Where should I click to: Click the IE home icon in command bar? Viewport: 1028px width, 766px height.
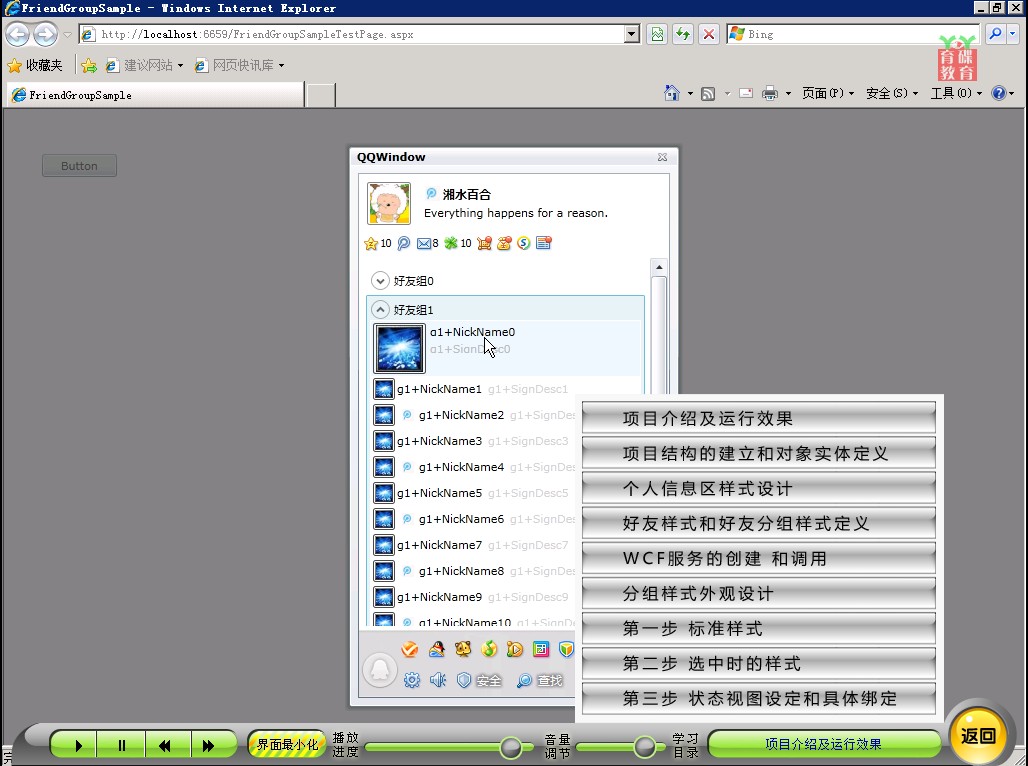tap(672, 93)
